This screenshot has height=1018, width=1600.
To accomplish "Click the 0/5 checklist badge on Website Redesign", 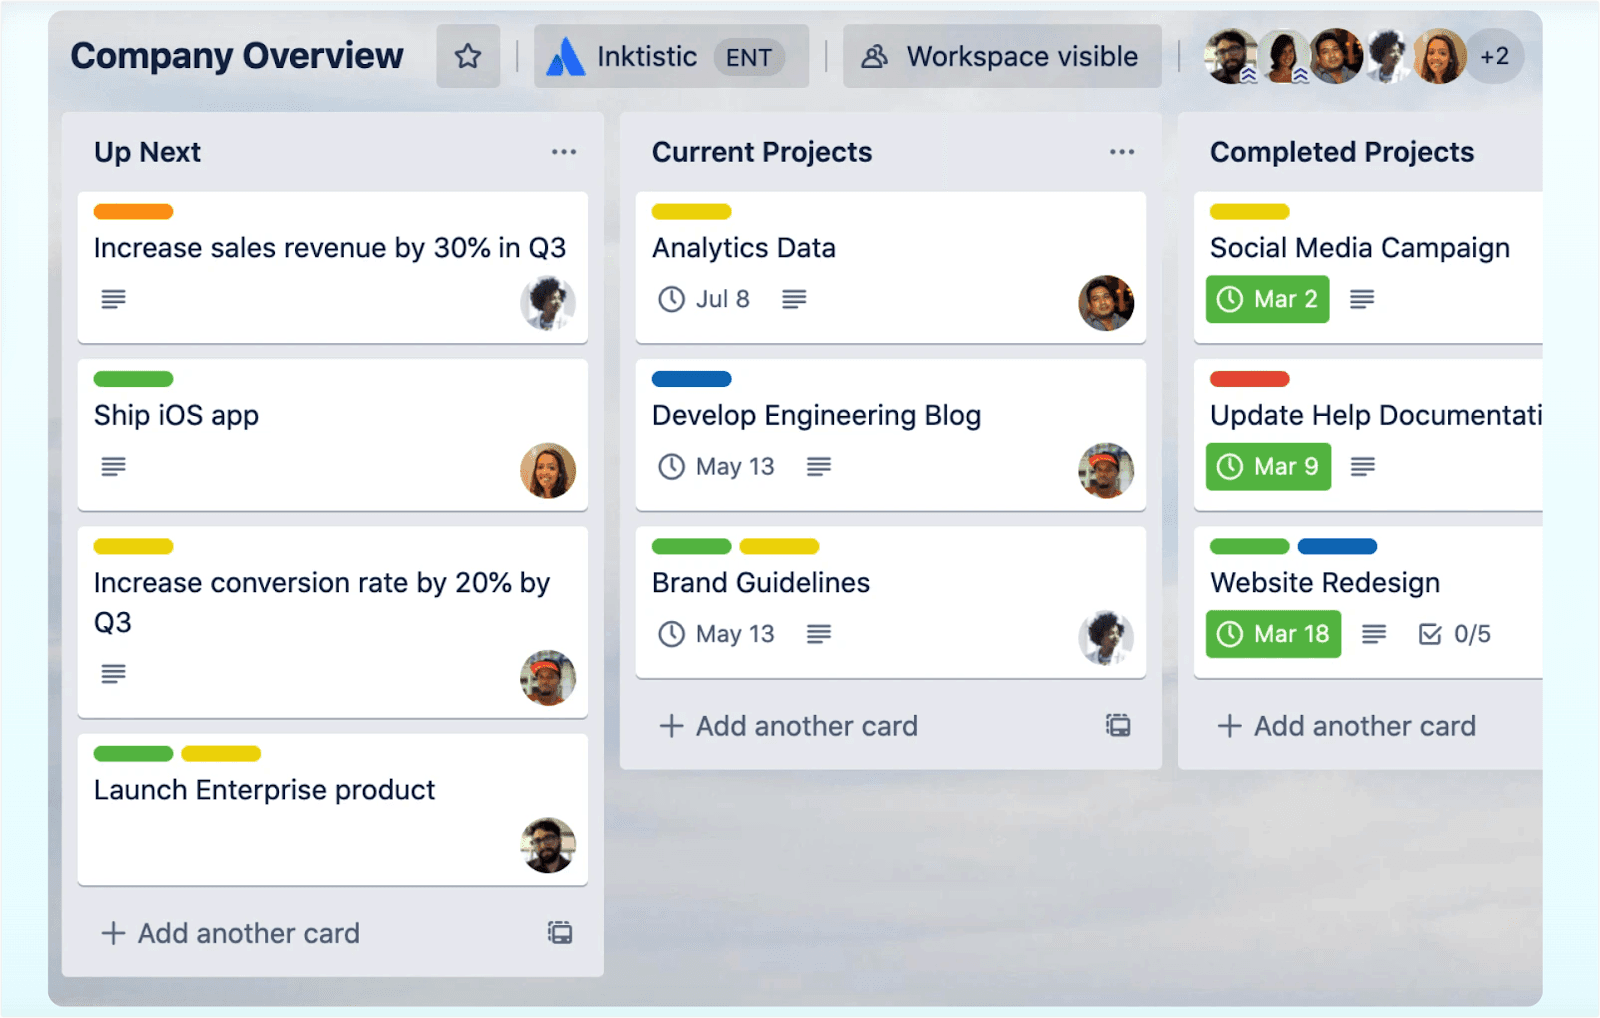I will click(x=1455, y=634).
